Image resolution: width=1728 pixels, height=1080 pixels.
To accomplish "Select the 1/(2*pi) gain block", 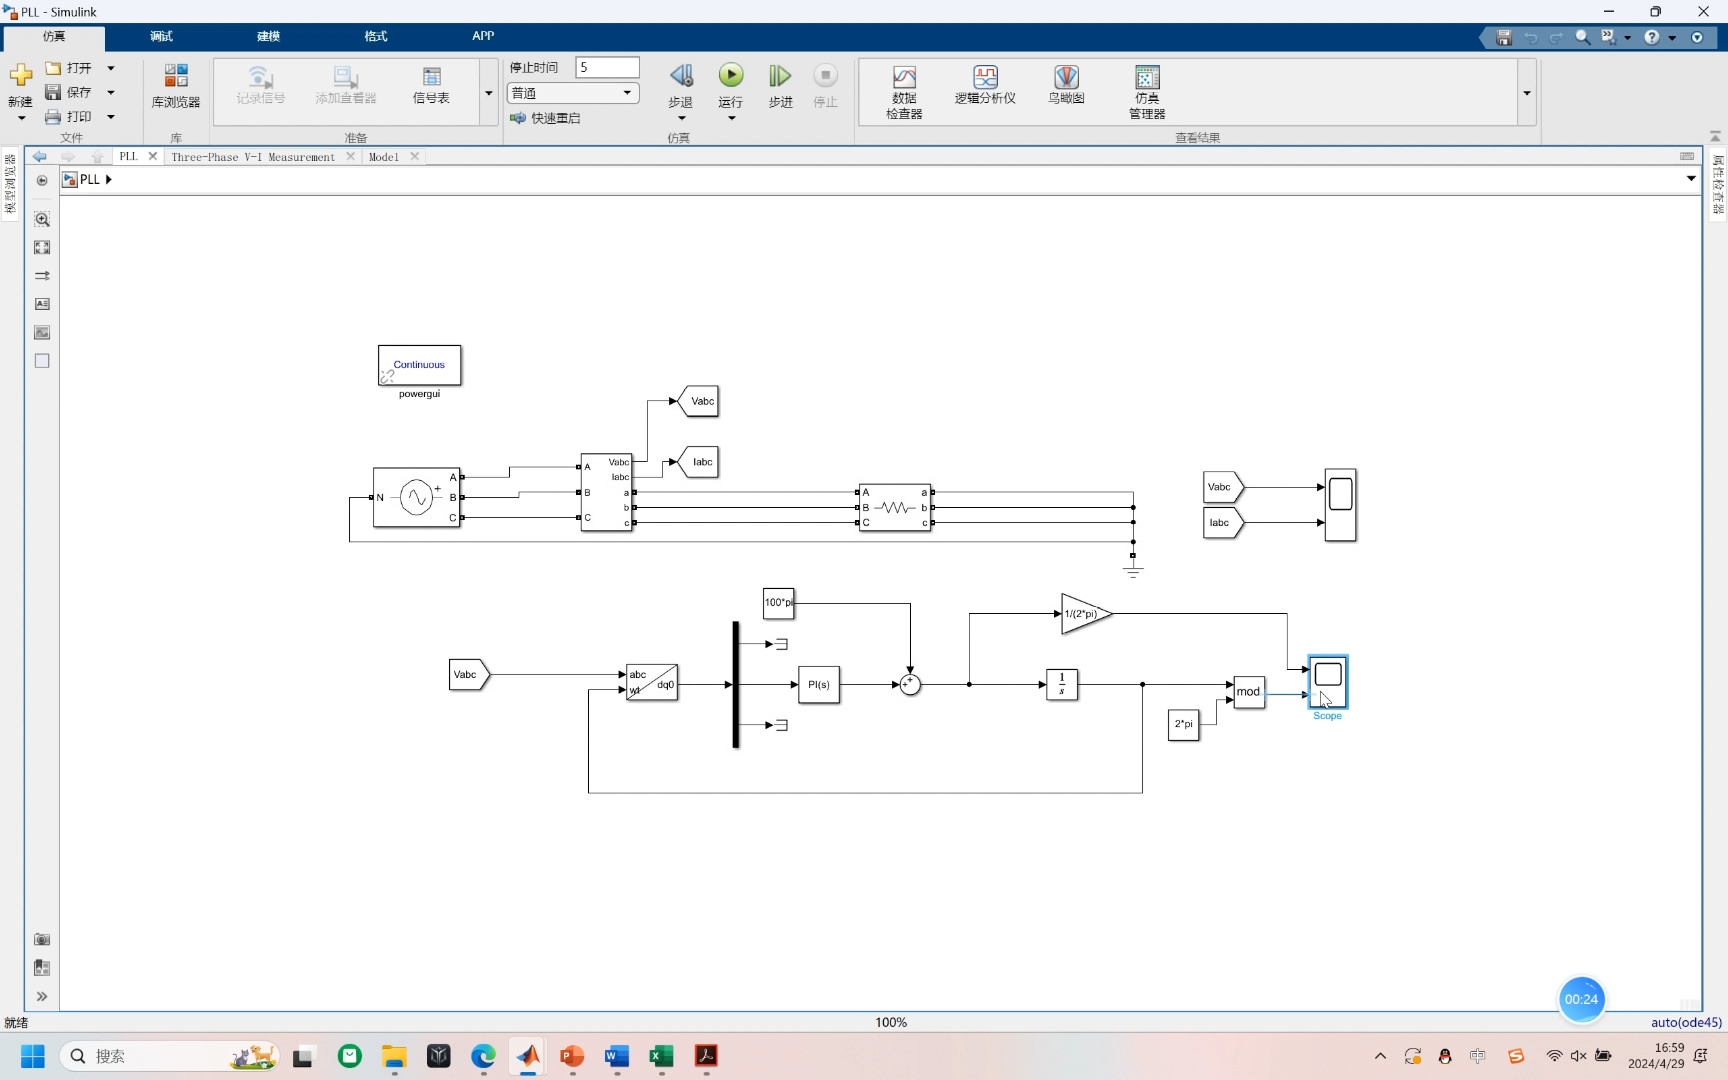I will click(x=1086, y=614).
